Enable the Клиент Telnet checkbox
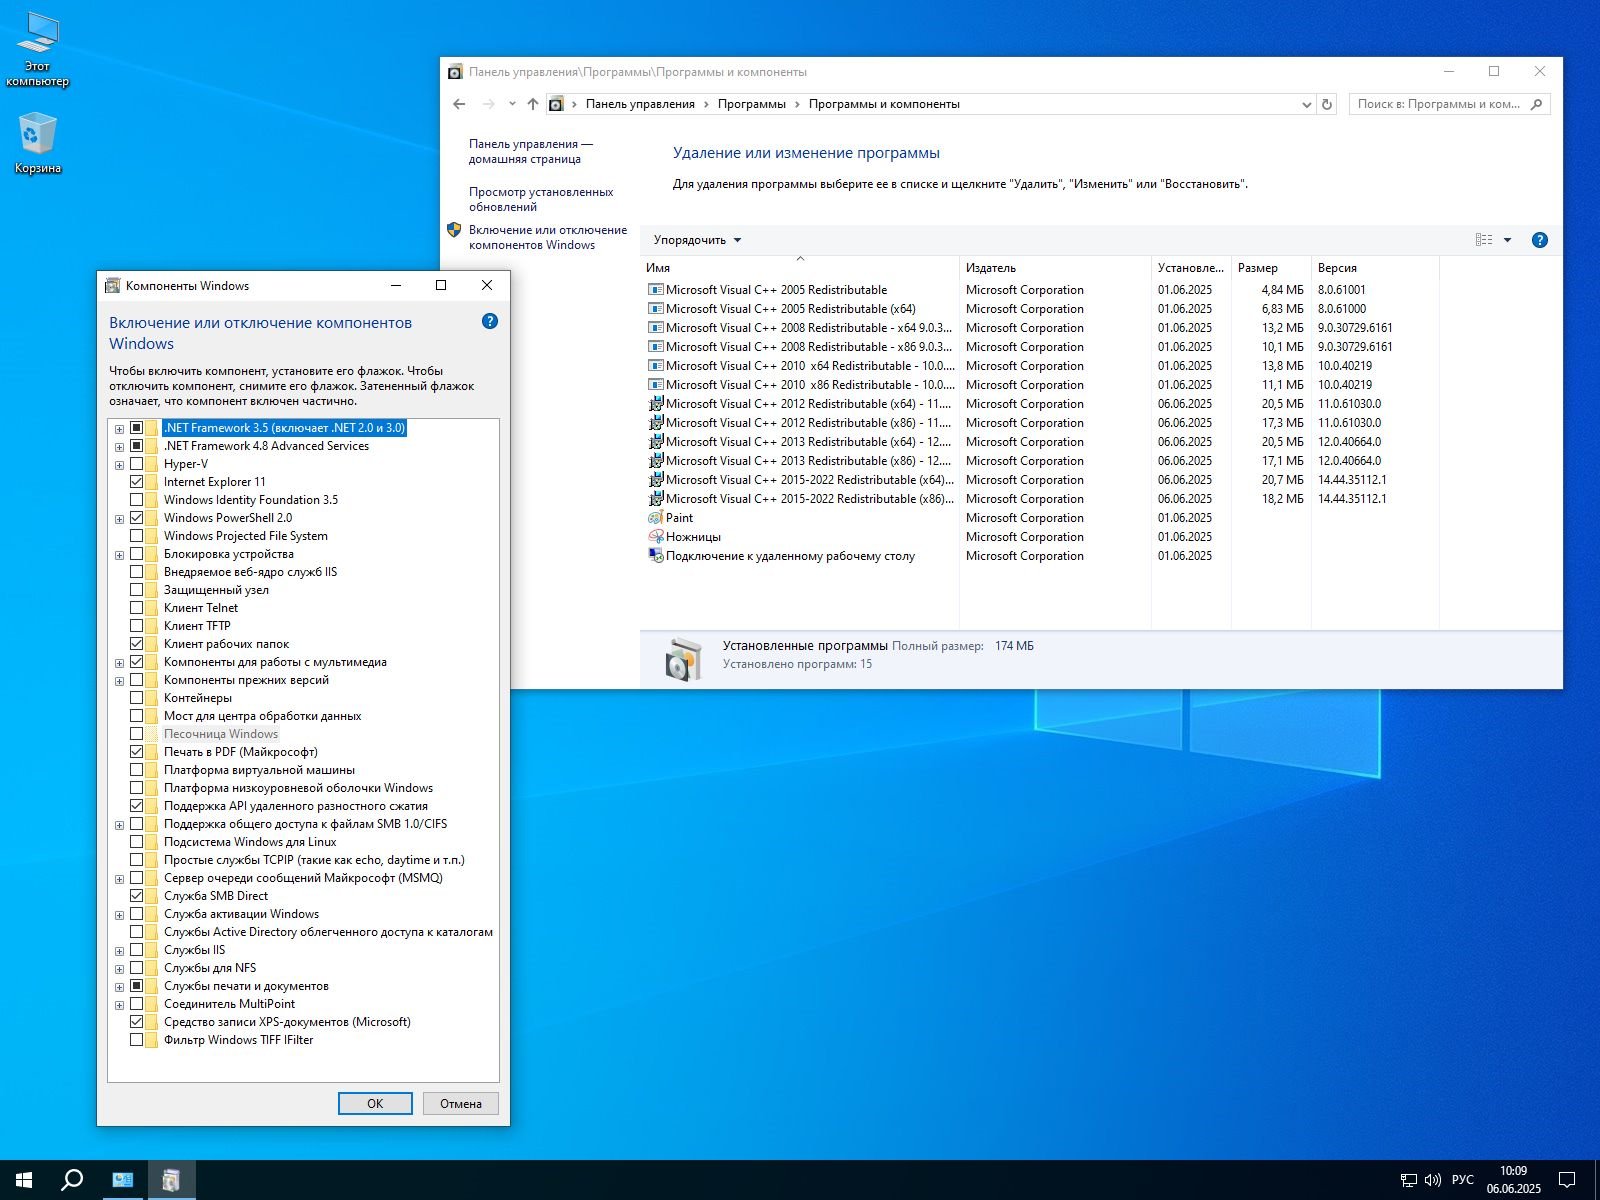 pos(137,608)
